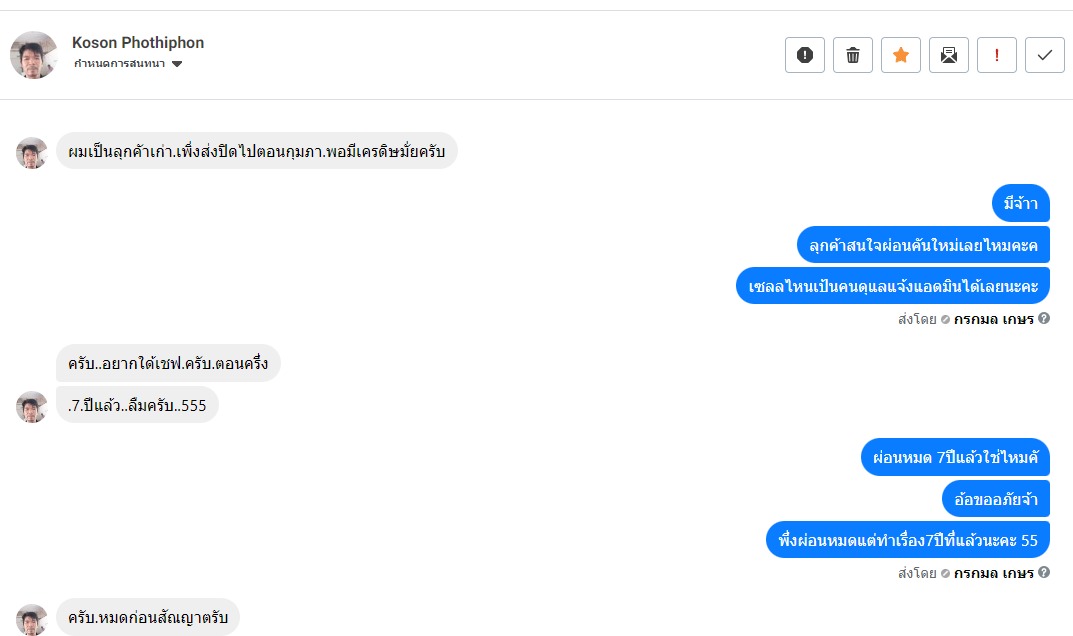Viewport: 1073px width, 636px height.
Task: Select the มีจ้าา message bubble
Action: [x=1020, y=203]
